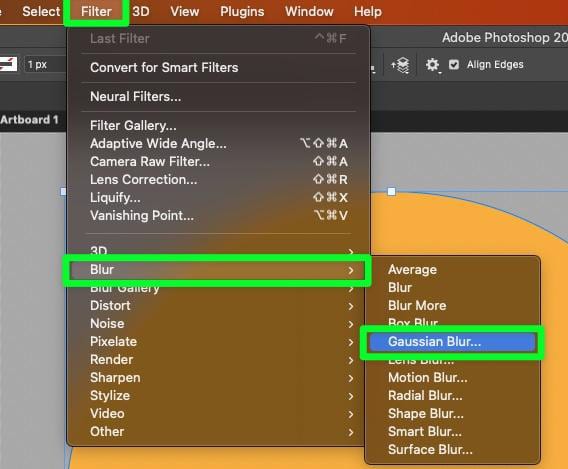Select the Artboard 1 document tab

tap(29, 120)
